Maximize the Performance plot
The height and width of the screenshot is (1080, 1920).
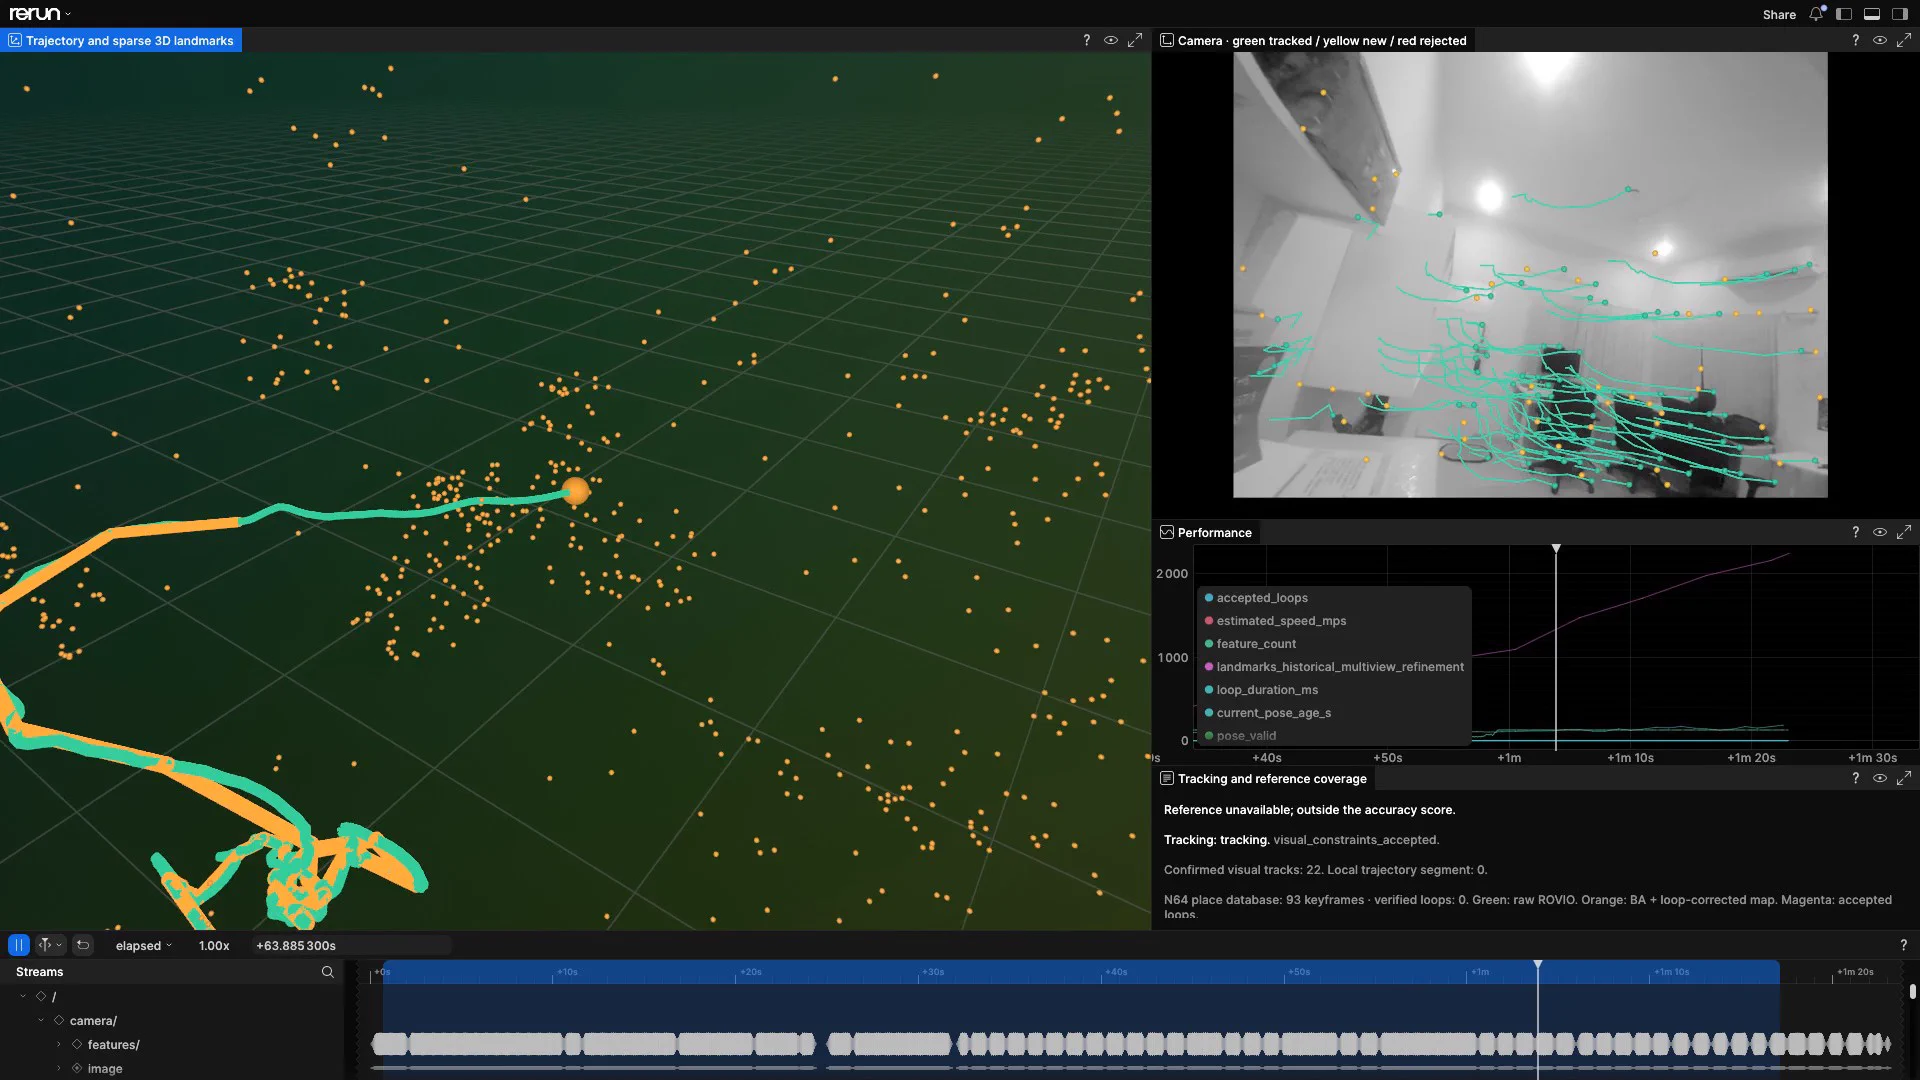pyautogui.click(x=1904, y=532)
